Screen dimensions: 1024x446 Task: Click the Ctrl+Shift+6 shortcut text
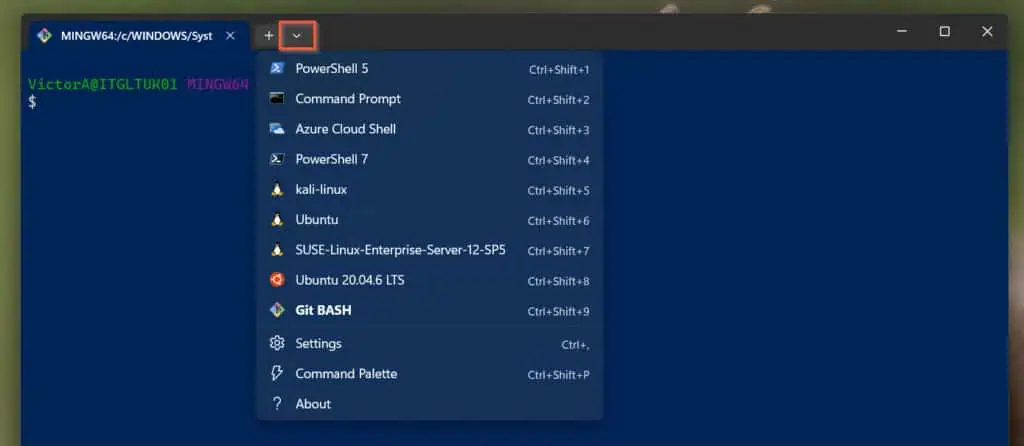pos(558,221)
